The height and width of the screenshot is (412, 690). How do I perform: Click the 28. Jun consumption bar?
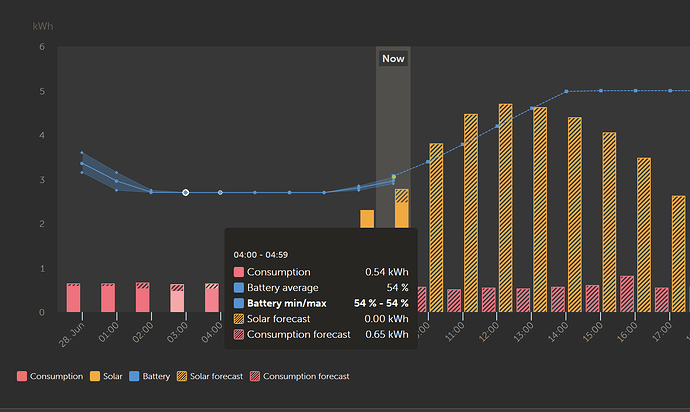73,298
